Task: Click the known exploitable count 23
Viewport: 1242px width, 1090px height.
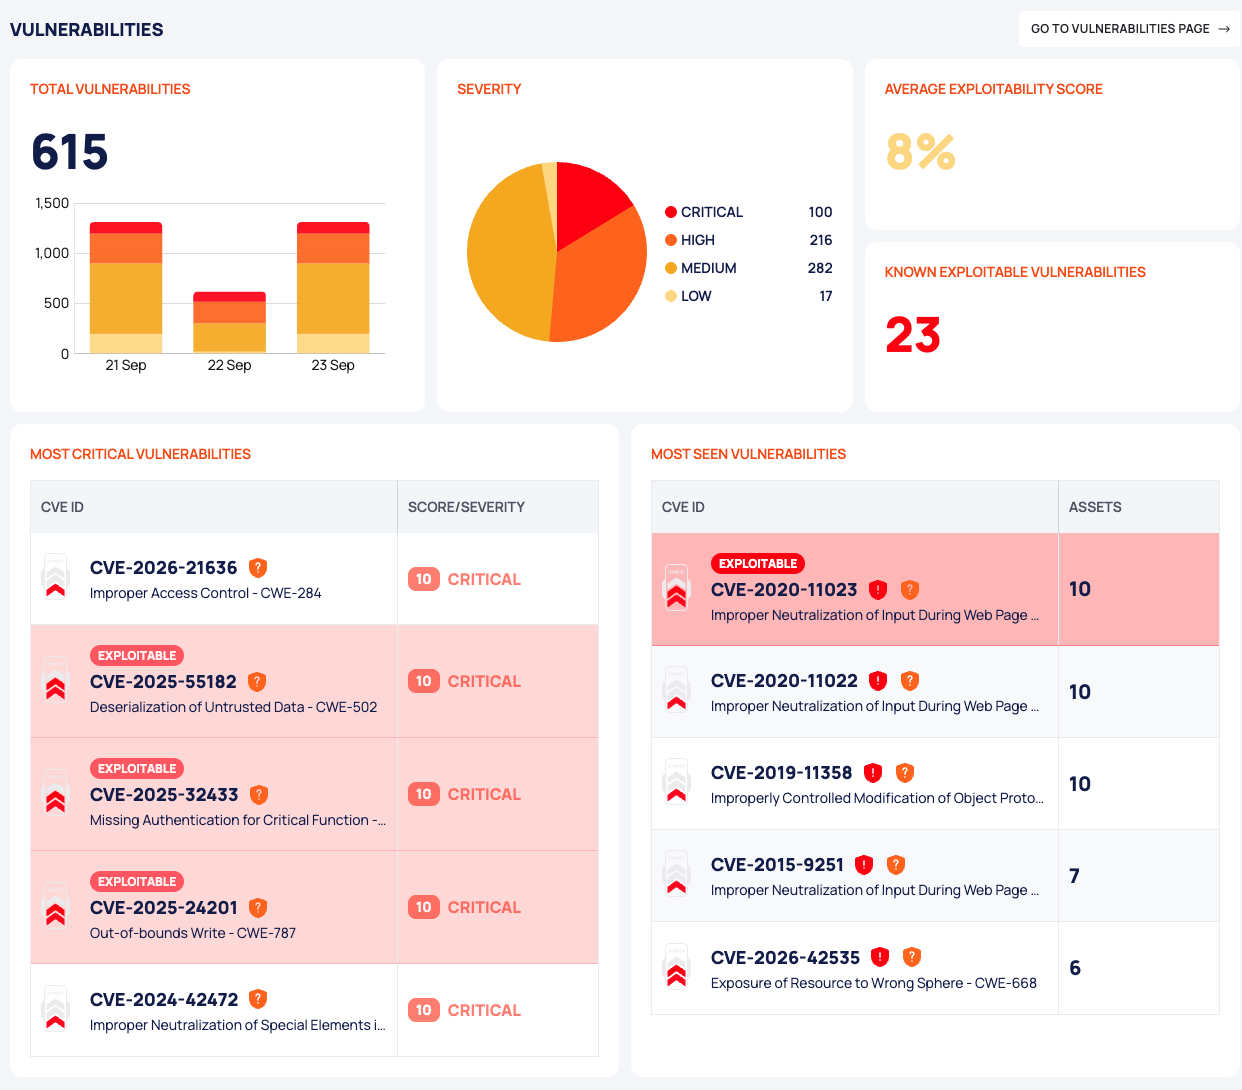Action: (x=913, y=335)
